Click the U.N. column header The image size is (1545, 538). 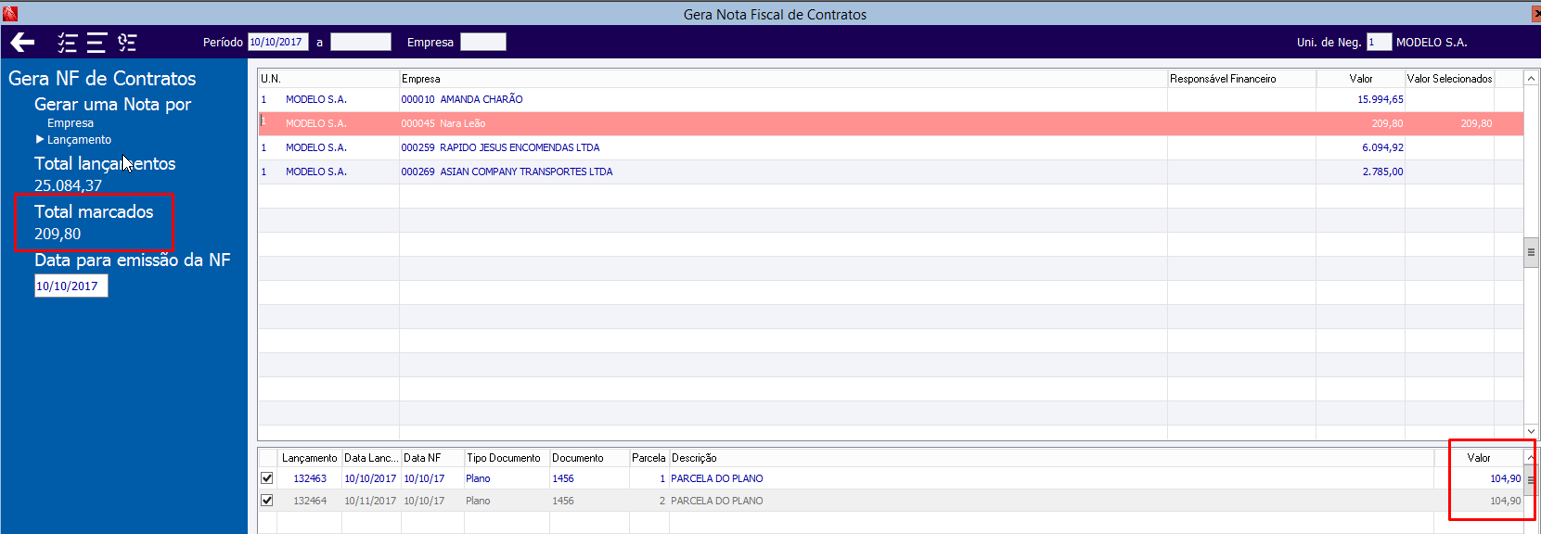(x=328, y=78)
